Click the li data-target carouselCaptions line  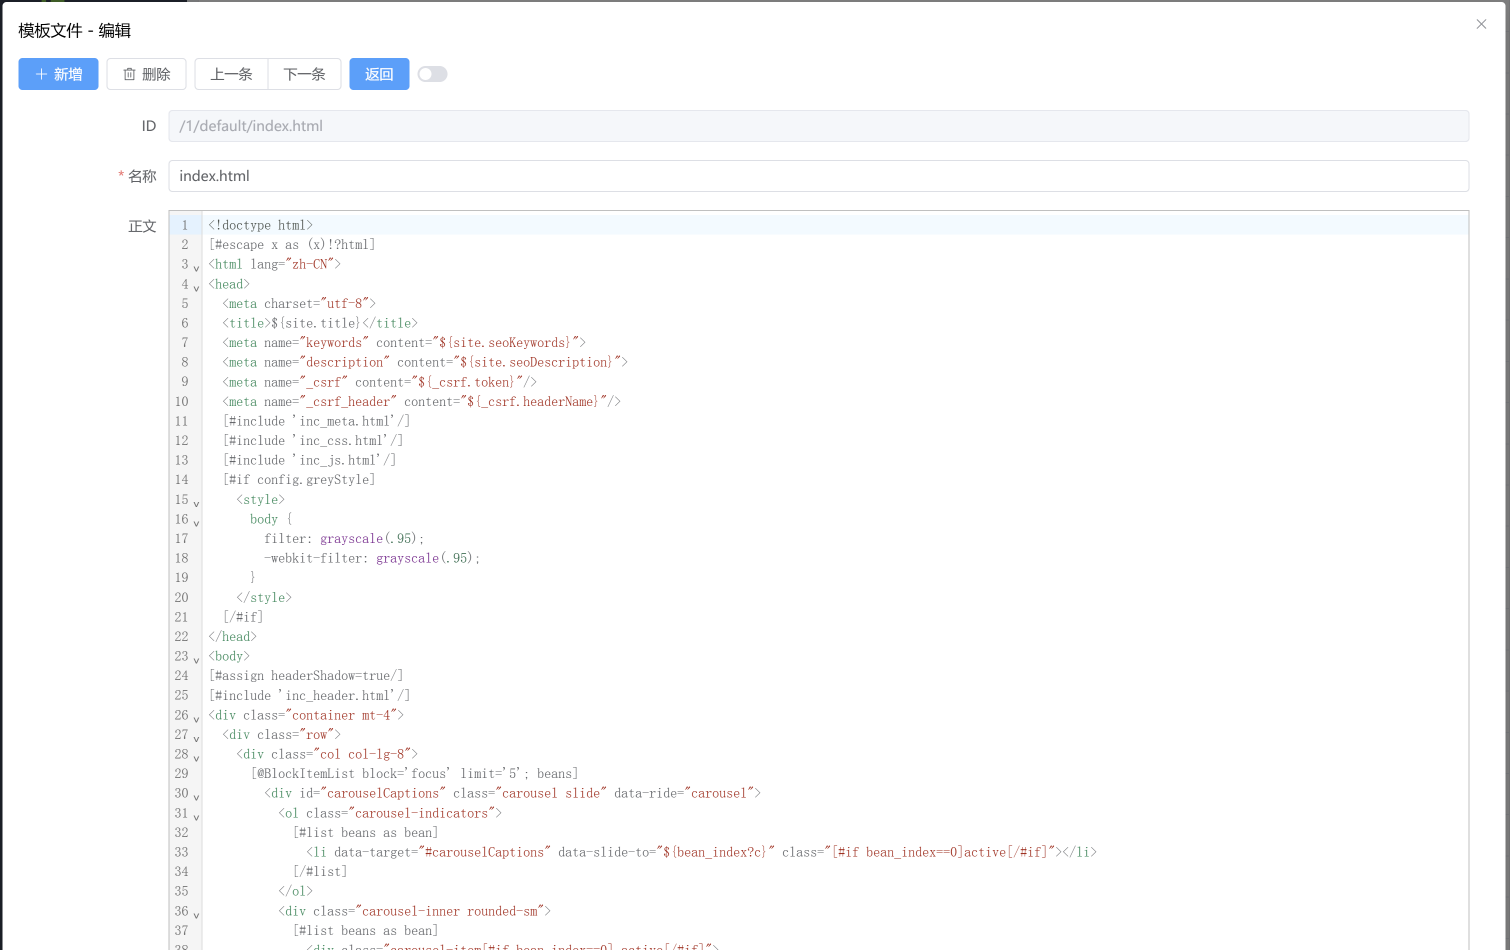pos(701,852)
